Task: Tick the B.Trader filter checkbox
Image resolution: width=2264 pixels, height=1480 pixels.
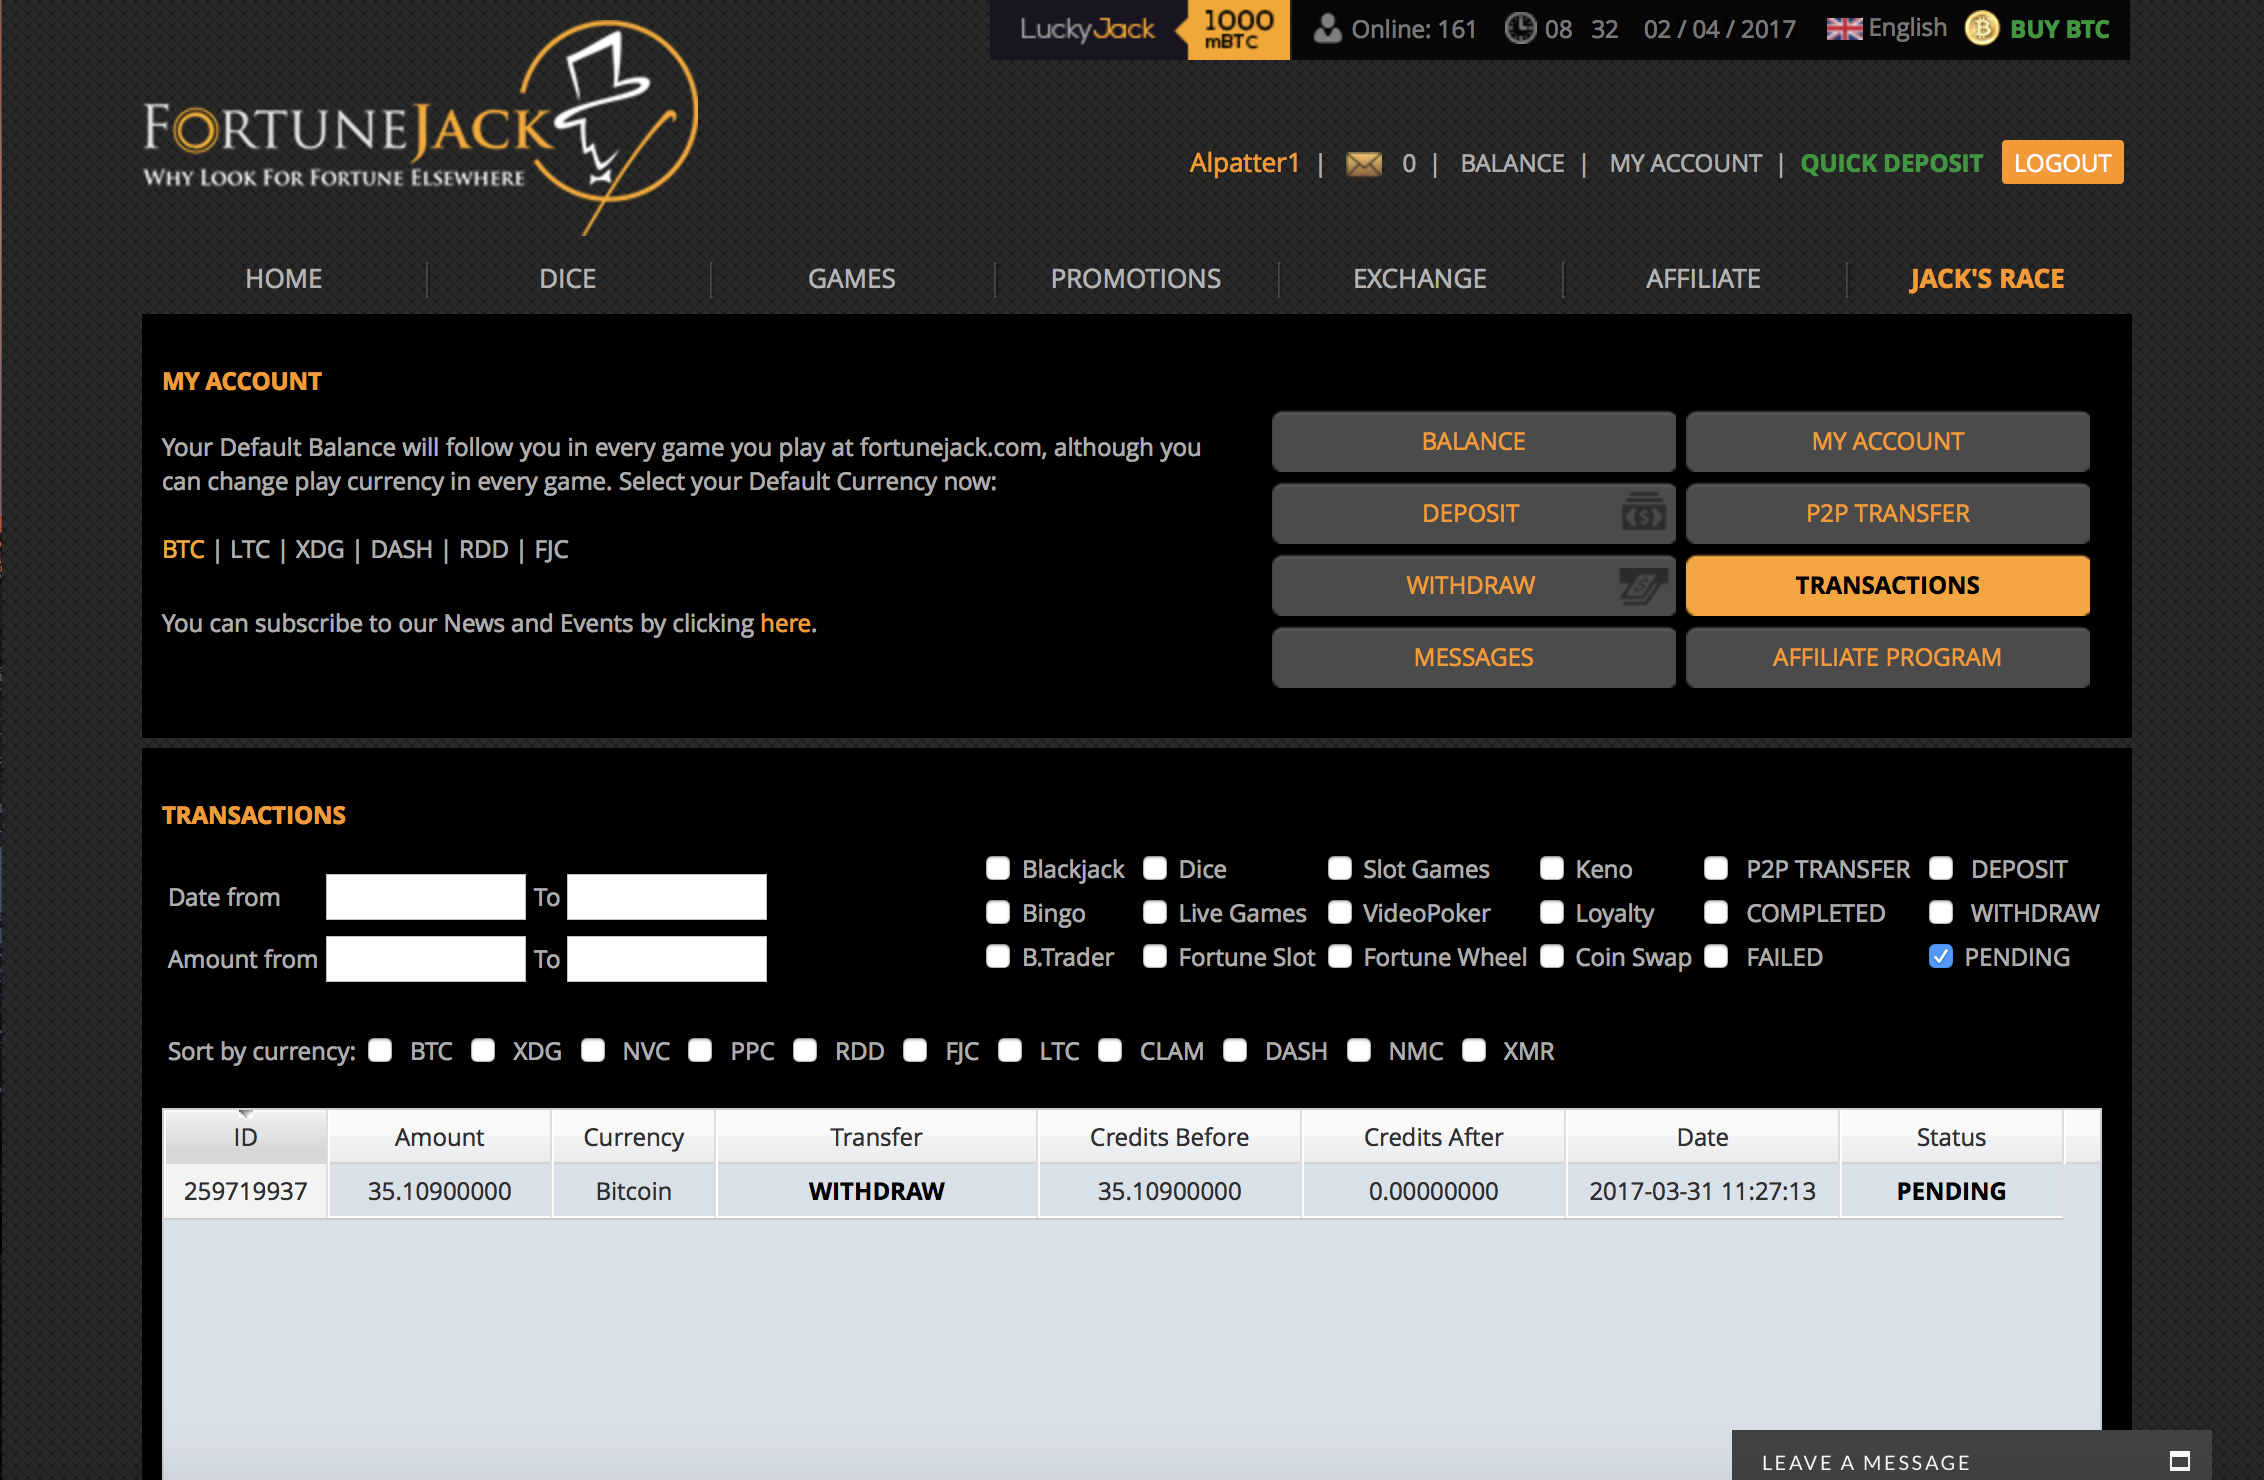Action: coord(998,956)
